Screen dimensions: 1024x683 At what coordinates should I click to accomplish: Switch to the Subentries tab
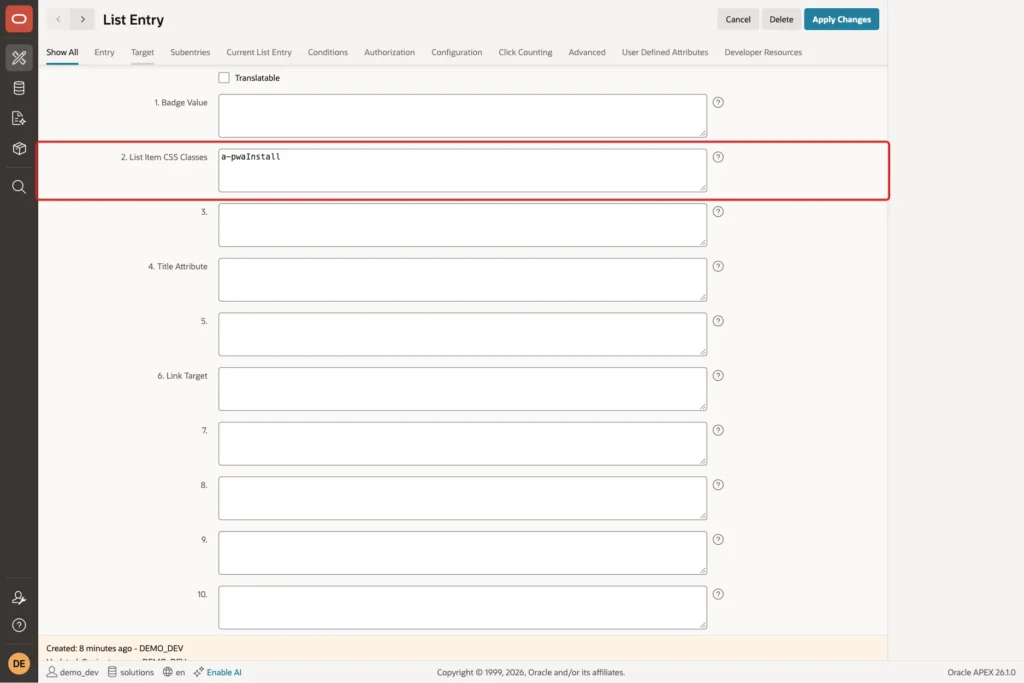pos(190,52)
